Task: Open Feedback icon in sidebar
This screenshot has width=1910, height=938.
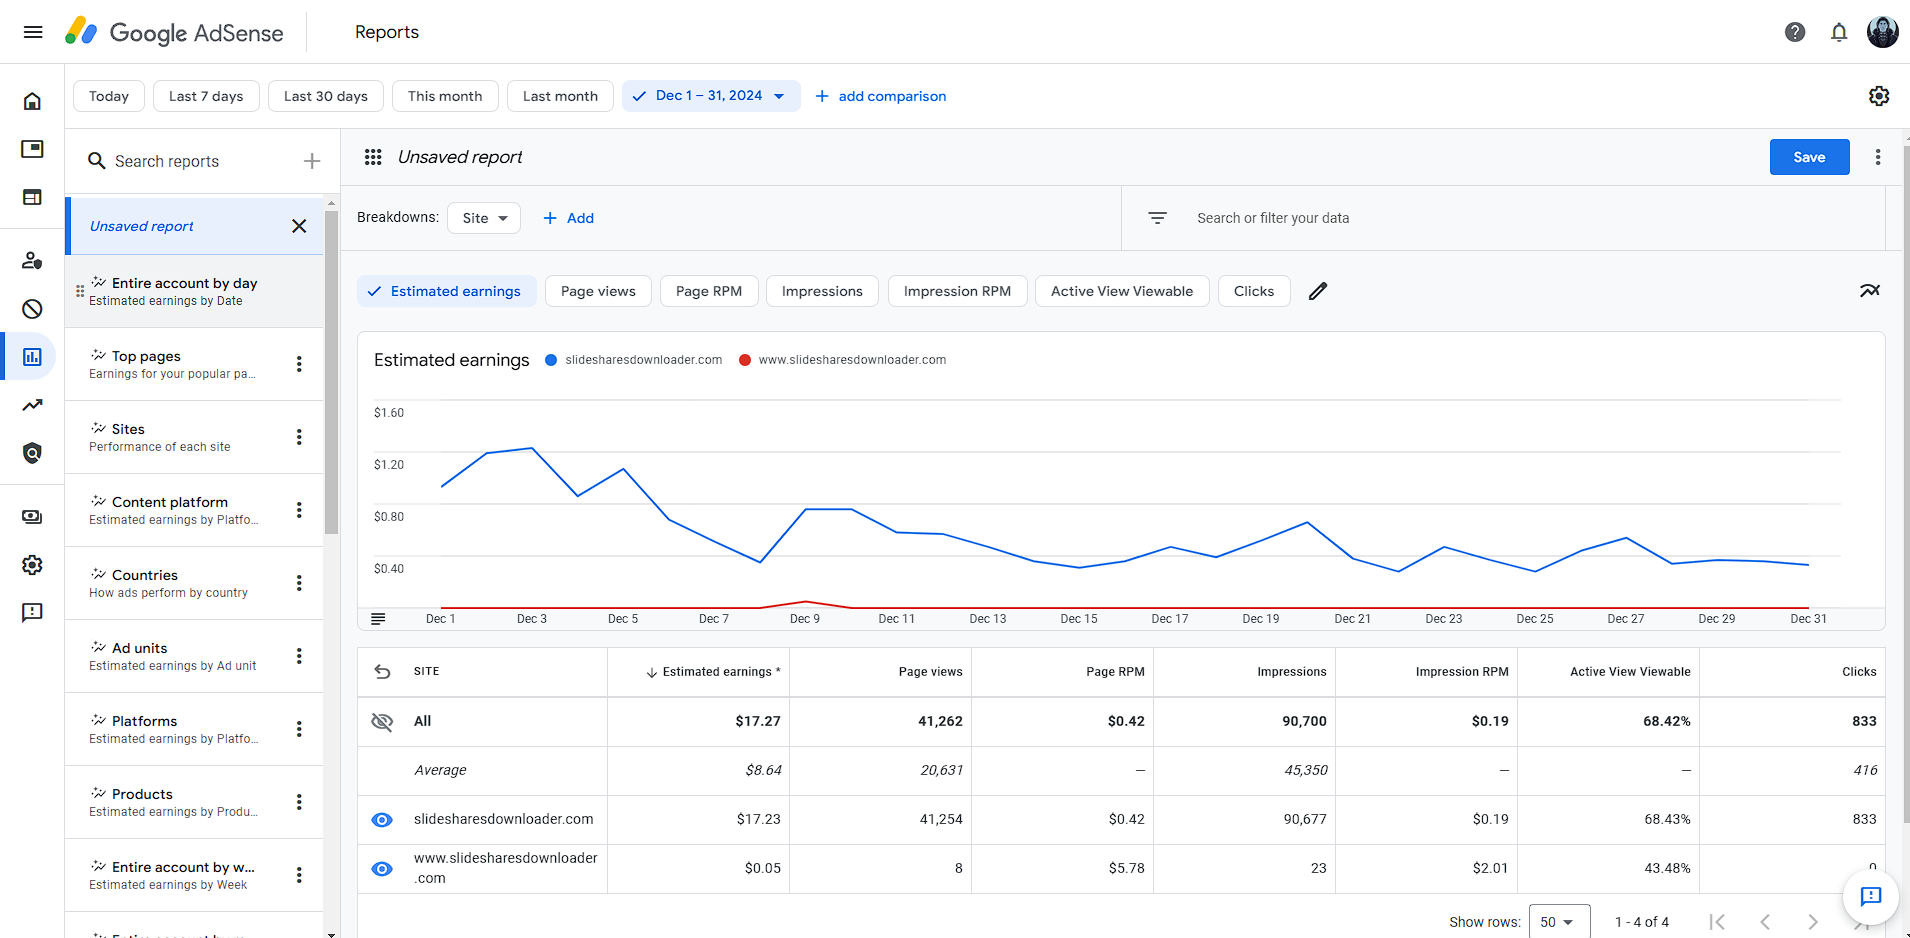Action: coord(32,612)
